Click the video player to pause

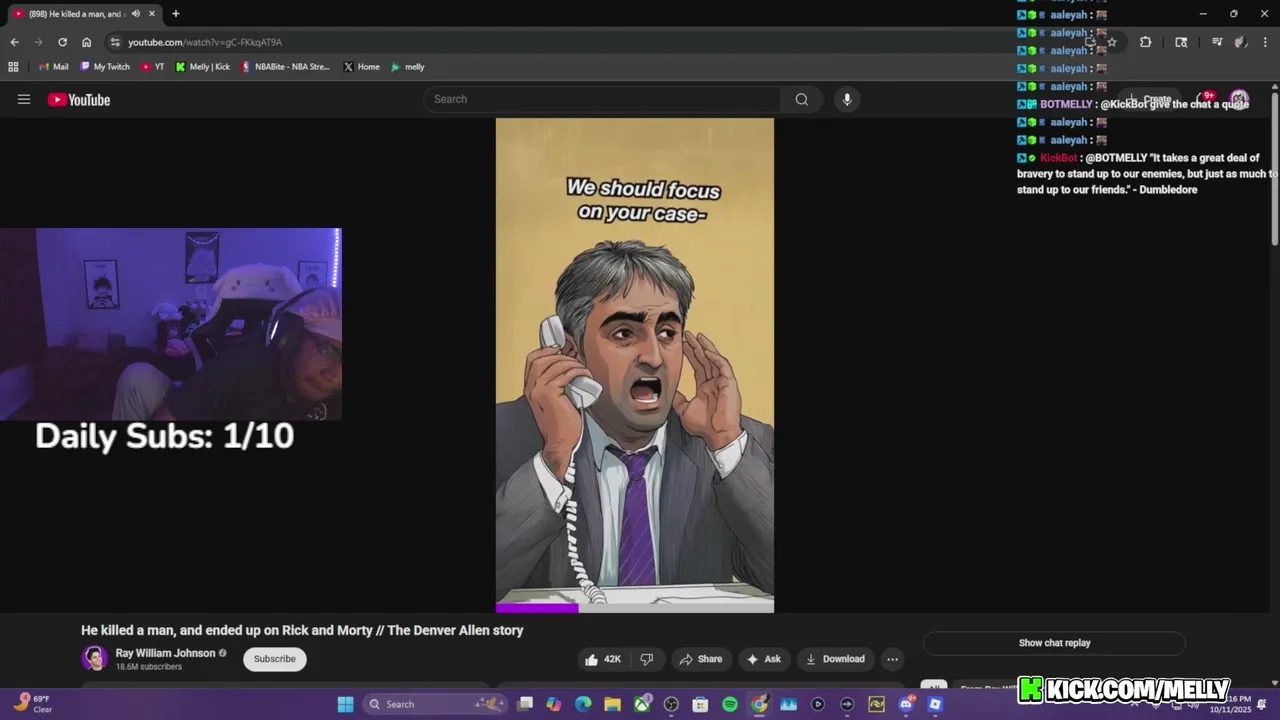click(x=635, y=365)
